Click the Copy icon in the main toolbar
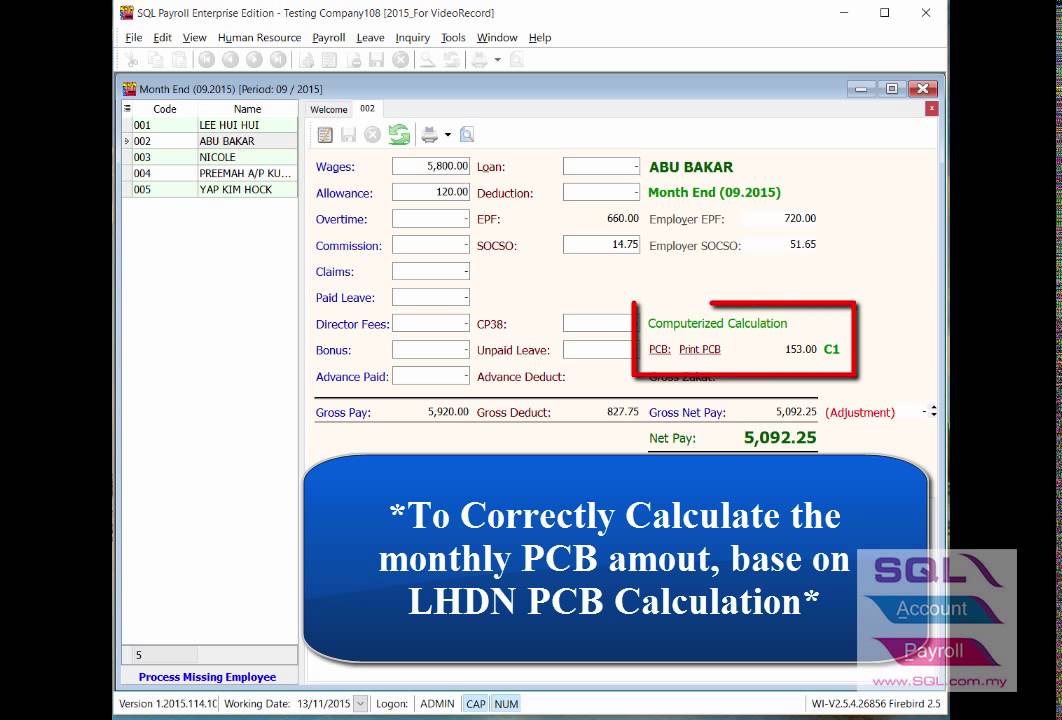1062x720 pixels. point(156,60)
